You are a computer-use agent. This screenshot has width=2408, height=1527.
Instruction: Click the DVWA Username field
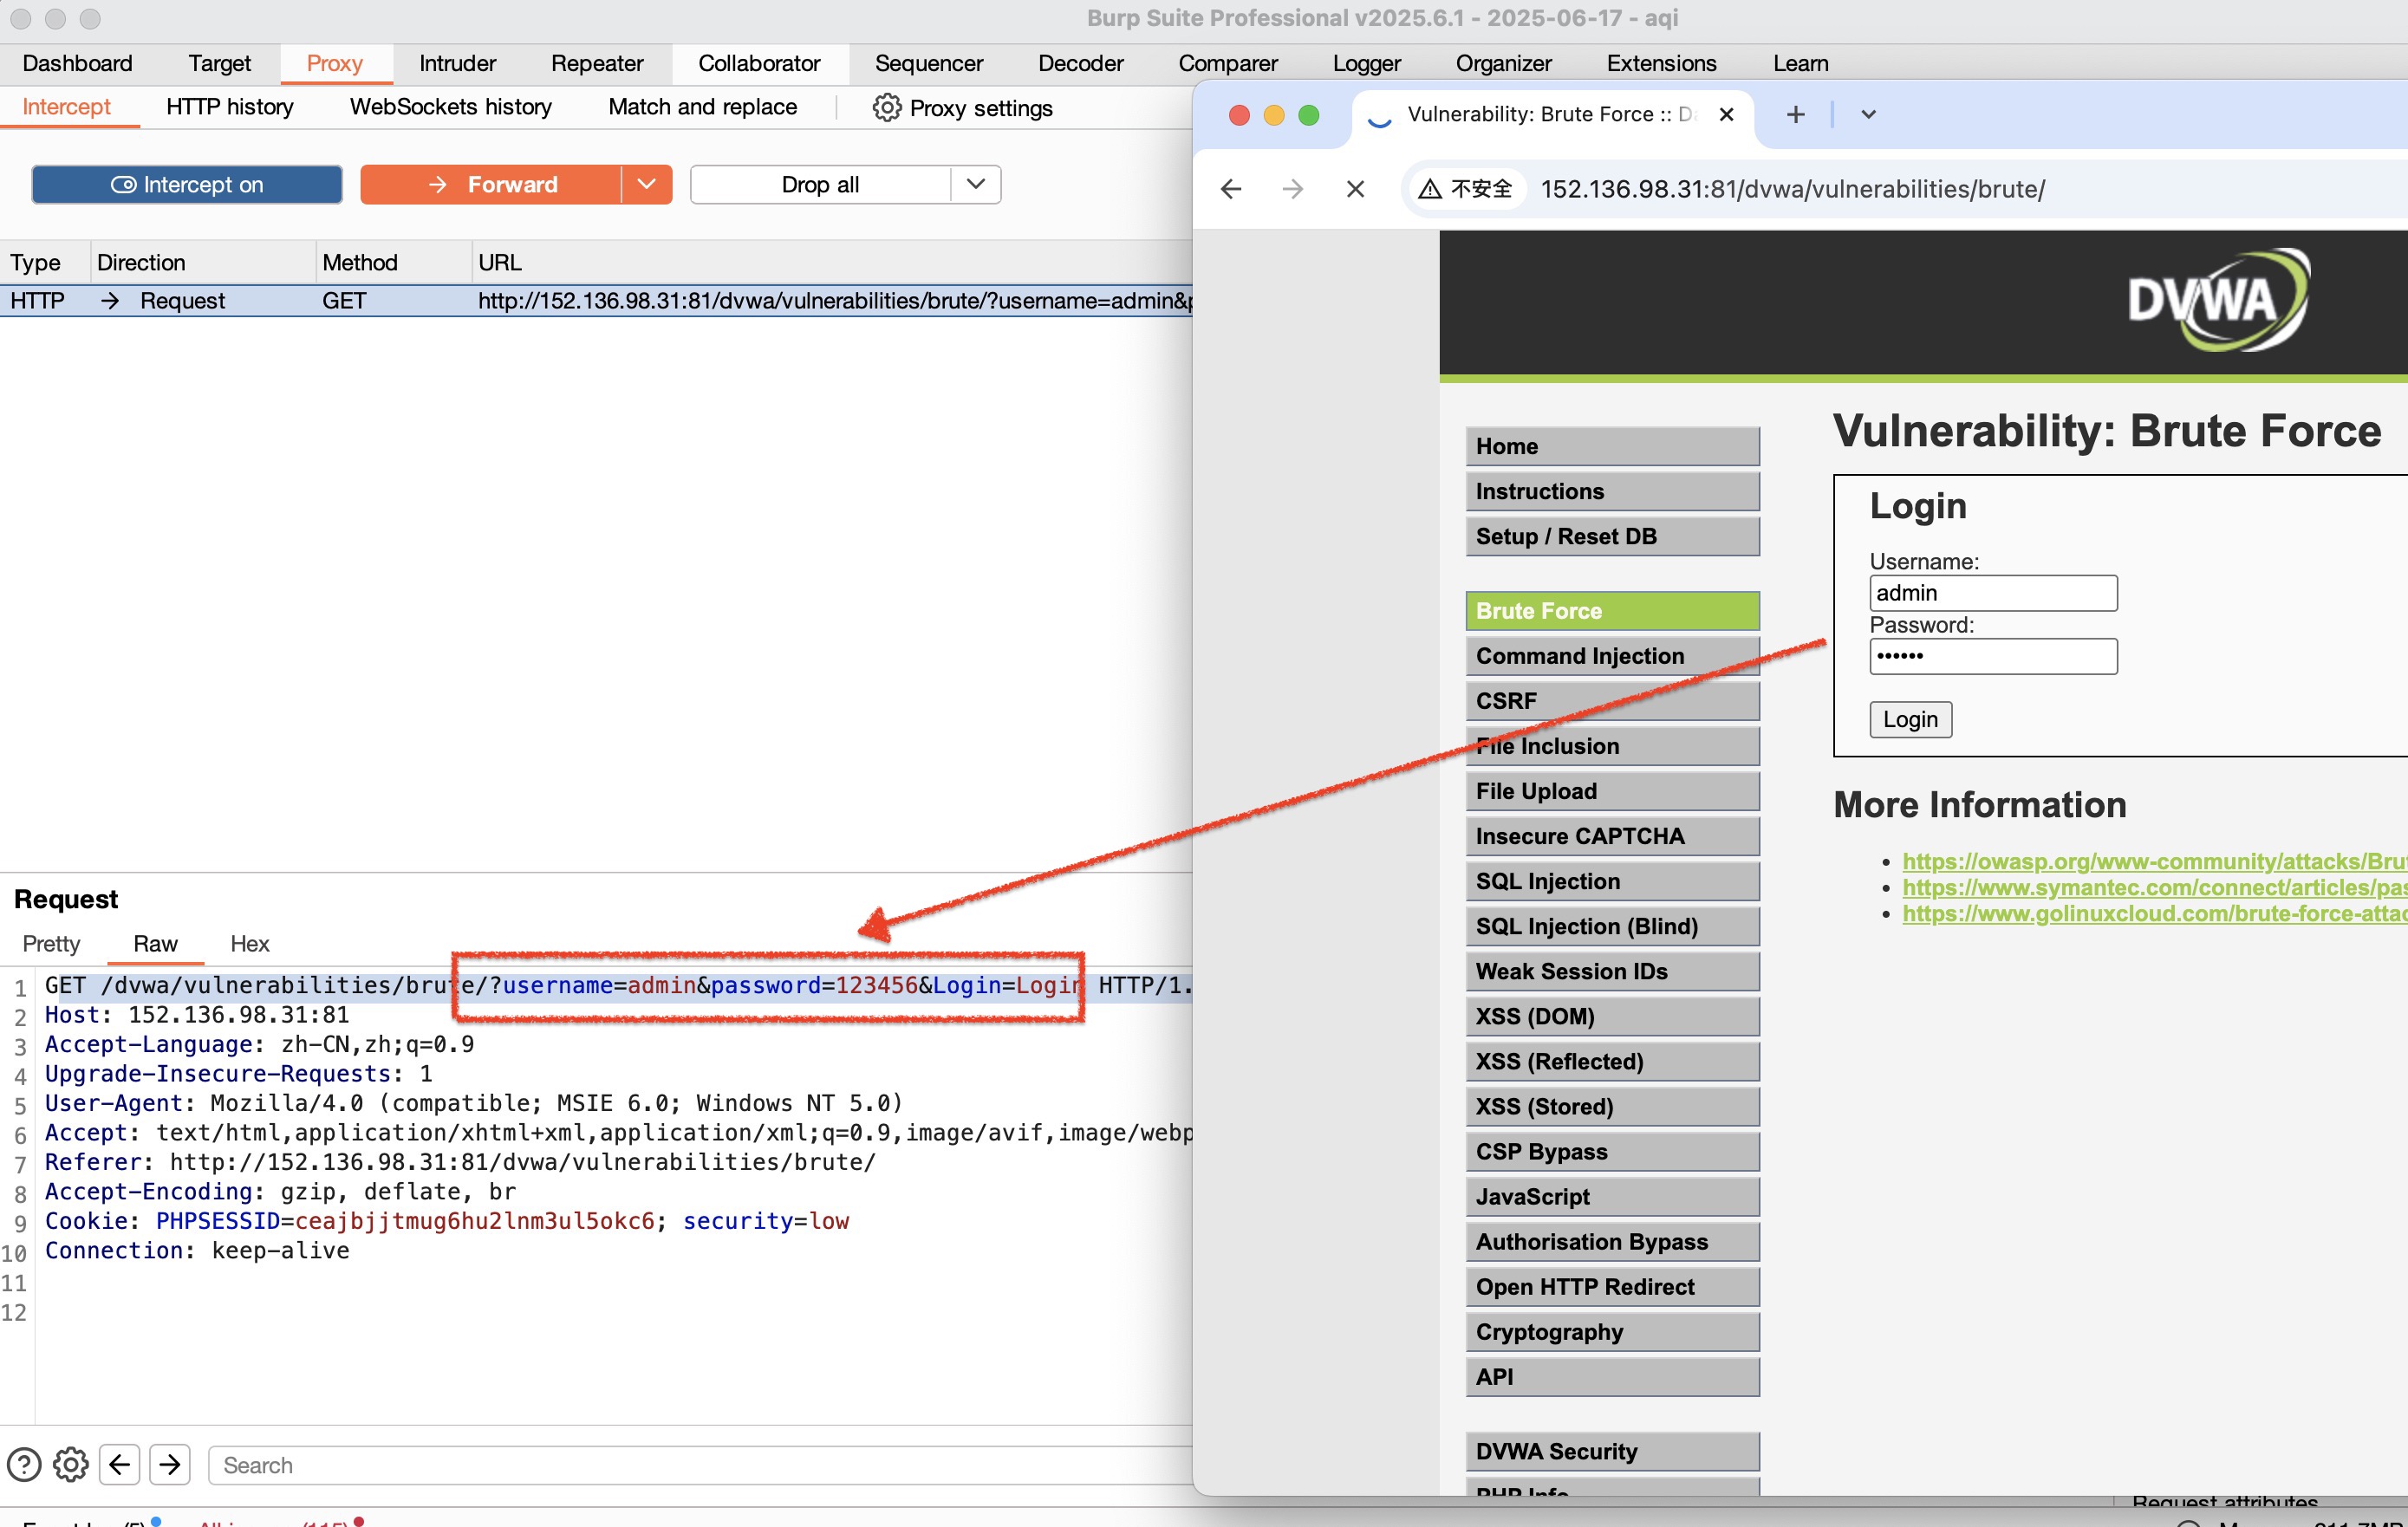[x=1993, y=593]
